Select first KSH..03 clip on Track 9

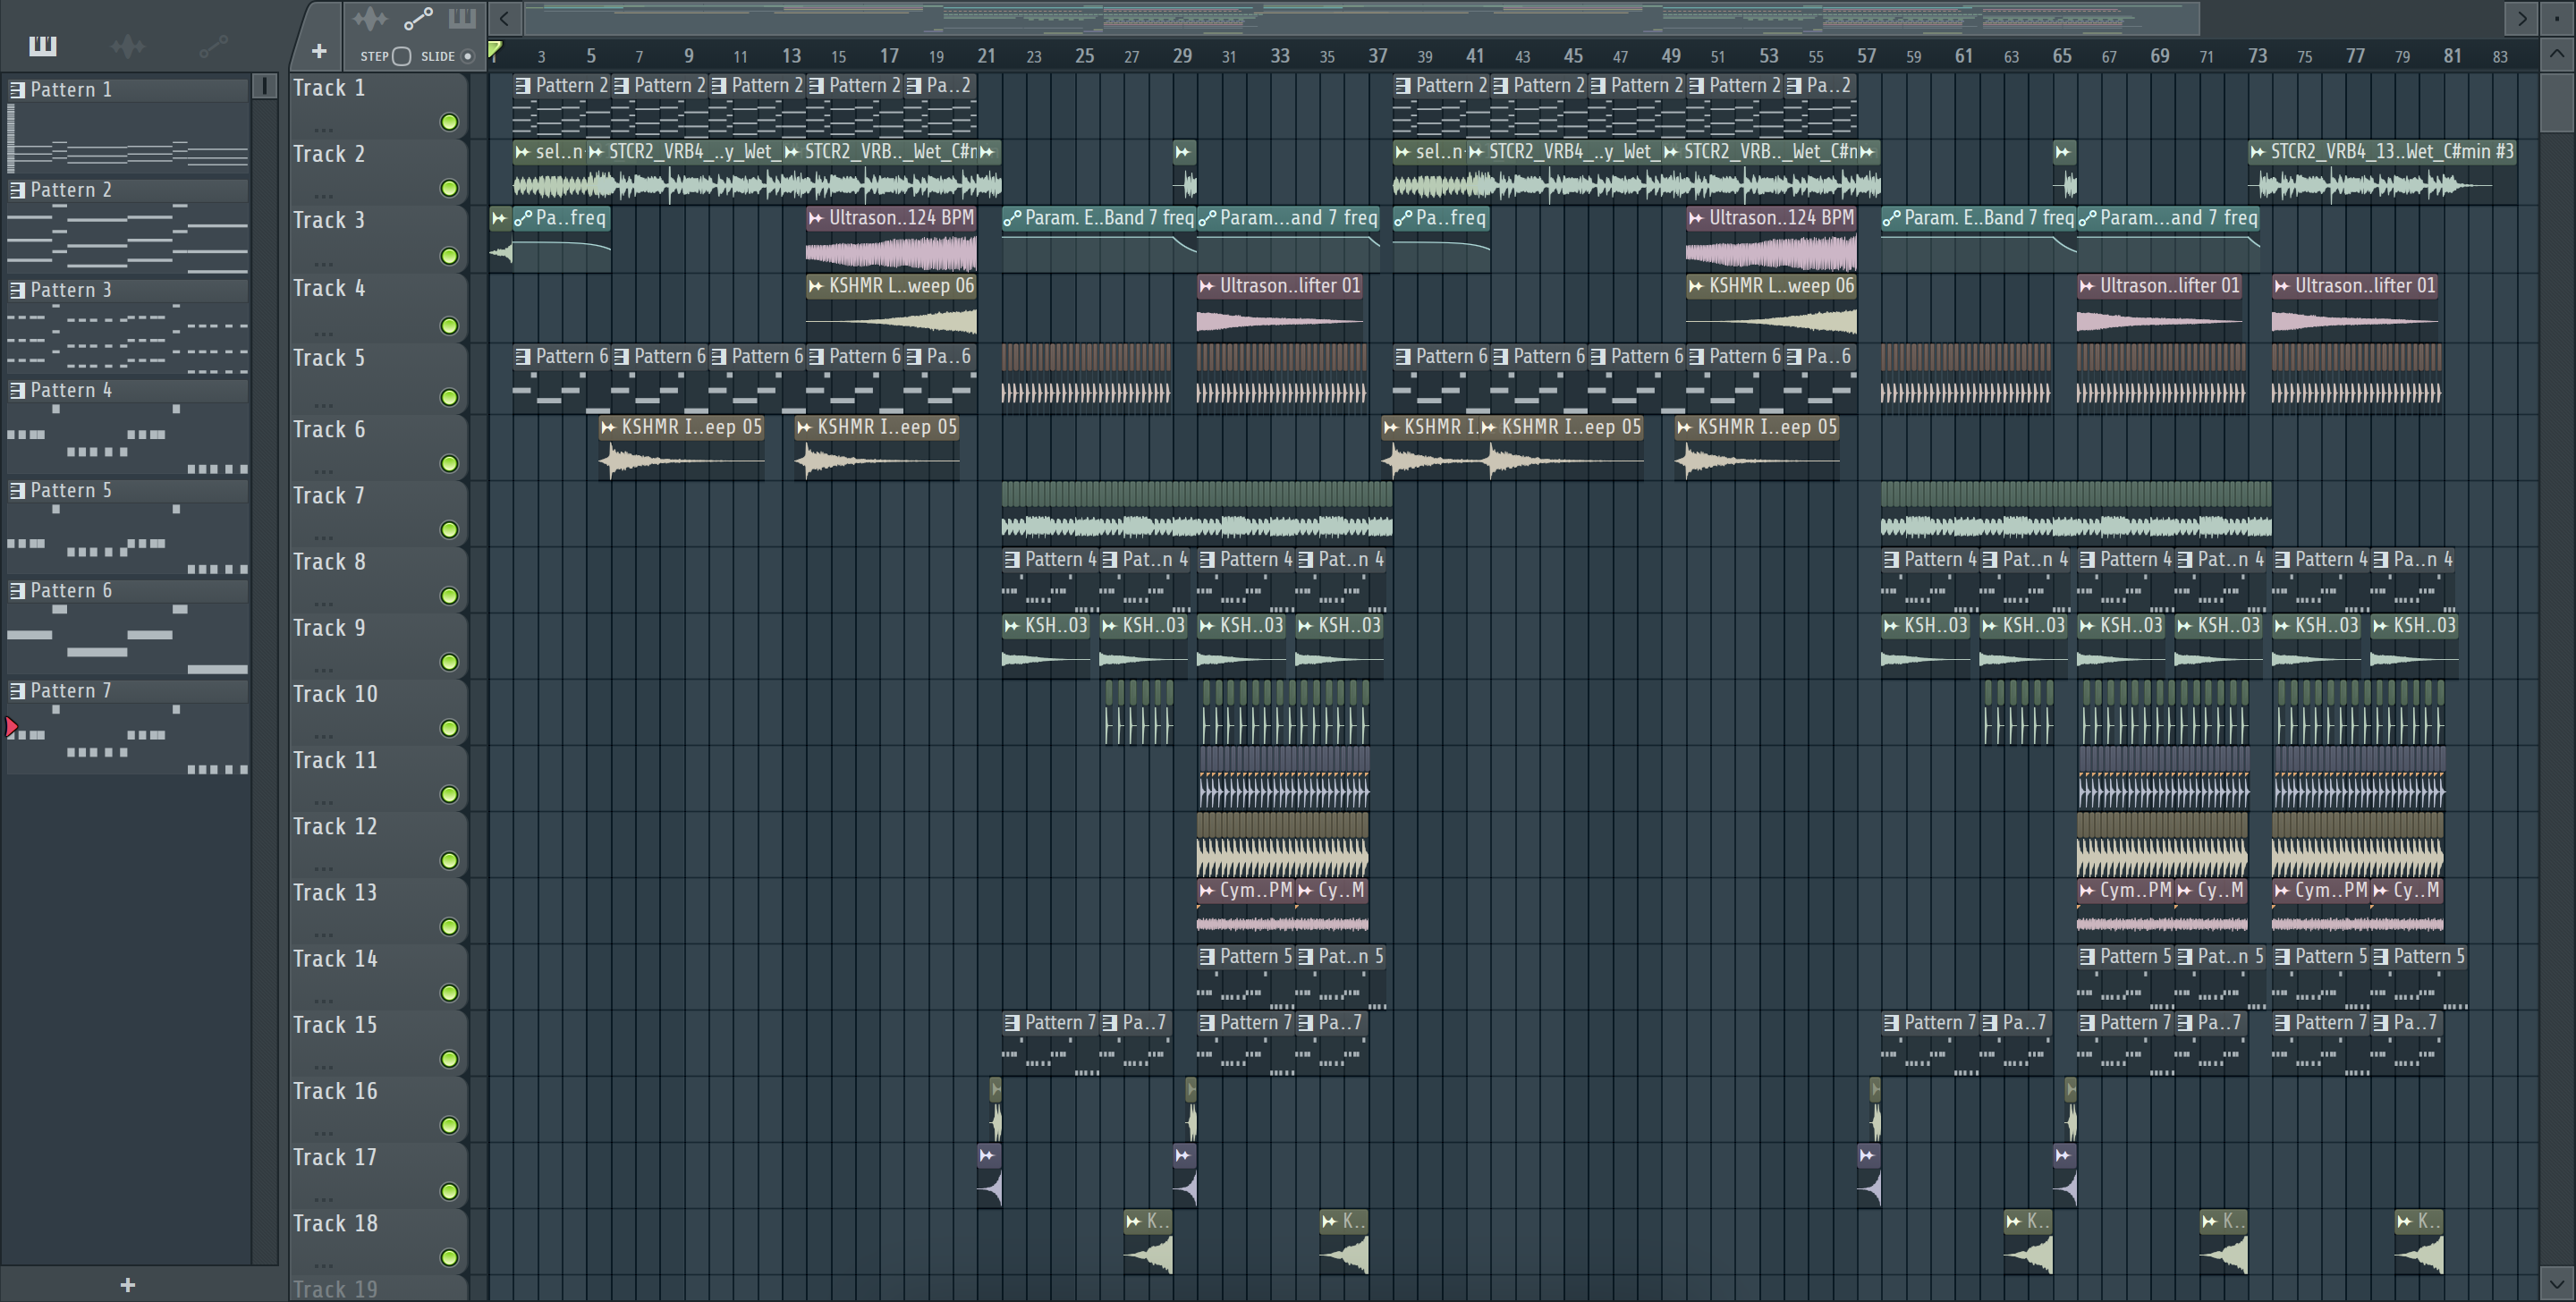(1046, 645)
